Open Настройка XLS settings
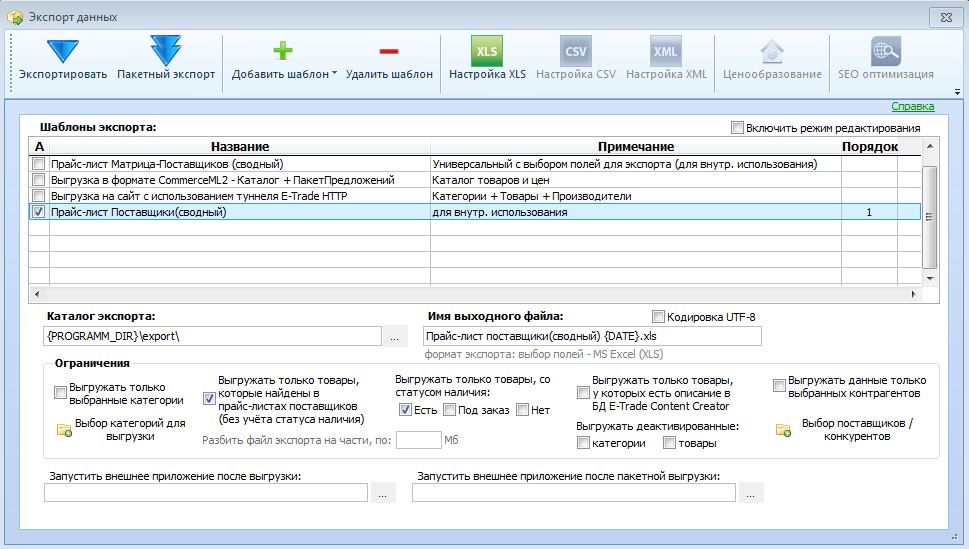The width and height of the screenshot is (969, 549). [487, 59]
